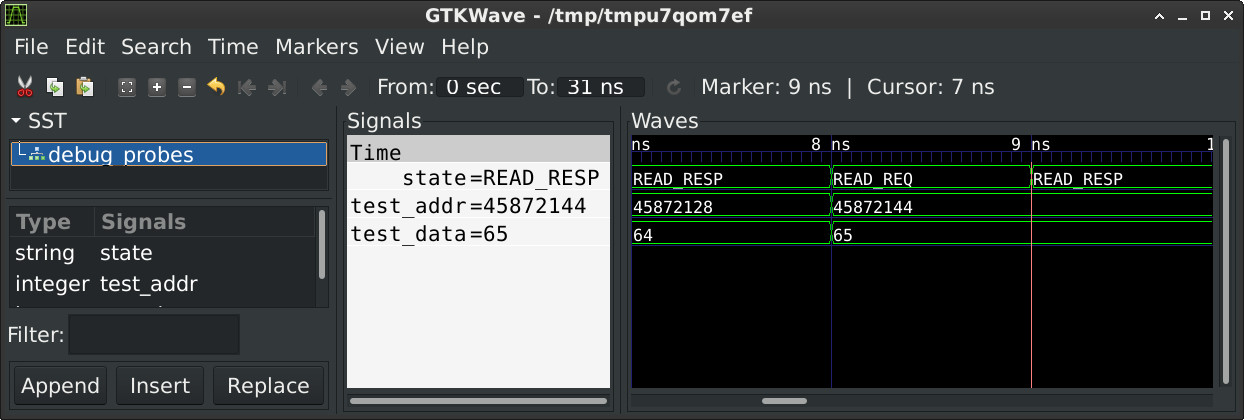Viewport: 1244px width, 420px height.
Task: Click the Zoom Undo arrow icon
Action: click(216, 87)
